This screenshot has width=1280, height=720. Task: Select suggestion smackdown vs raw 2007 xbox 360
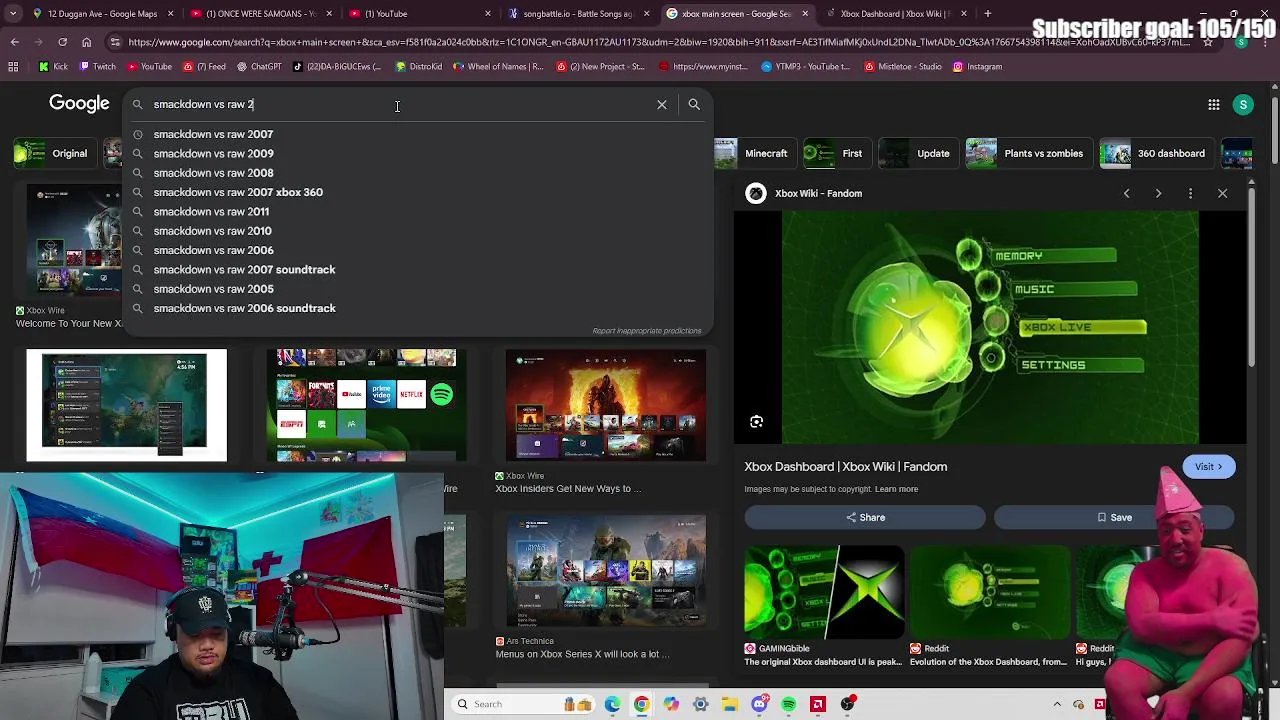pos(418,192)
